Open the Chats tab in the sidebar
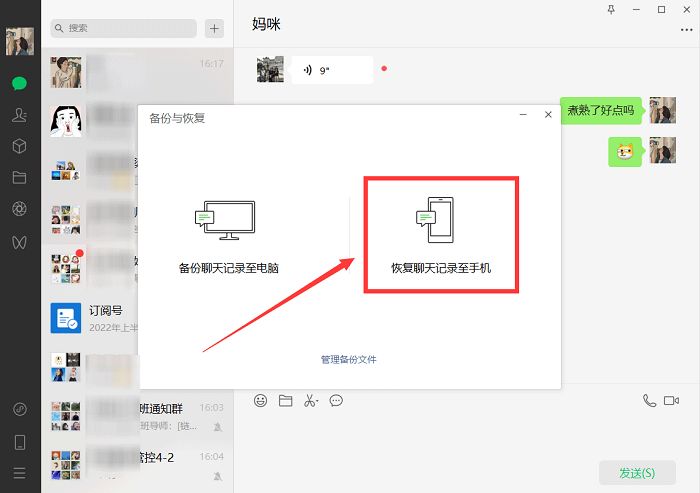The width and height of the screenshot is (700, 493). 19,84
